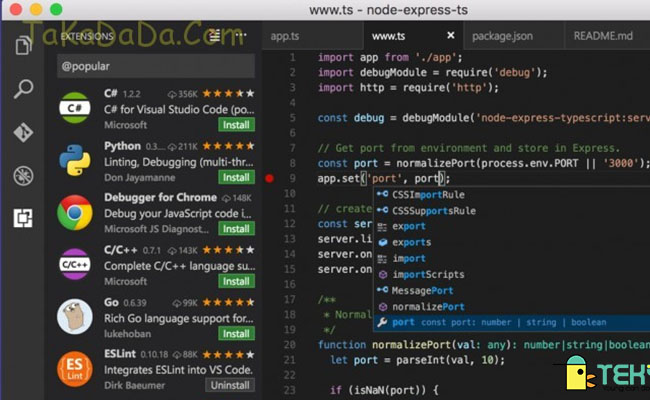Uninstall the ESLint extension
Image resolution: width=650 pixels, height=400 pixels.
[230, 385]
